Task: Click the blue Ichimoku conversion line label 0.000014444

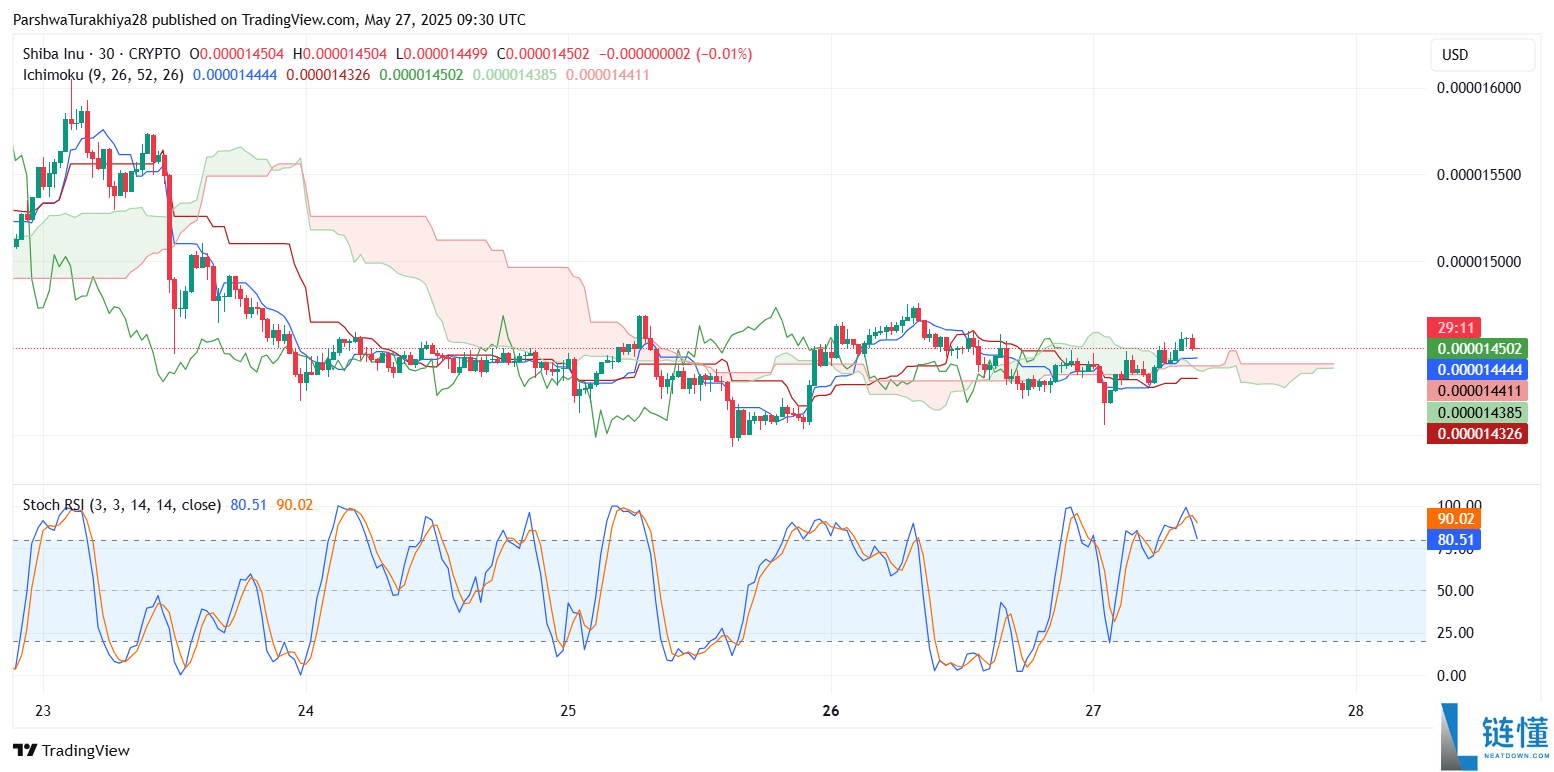Action: [1477, 369]
